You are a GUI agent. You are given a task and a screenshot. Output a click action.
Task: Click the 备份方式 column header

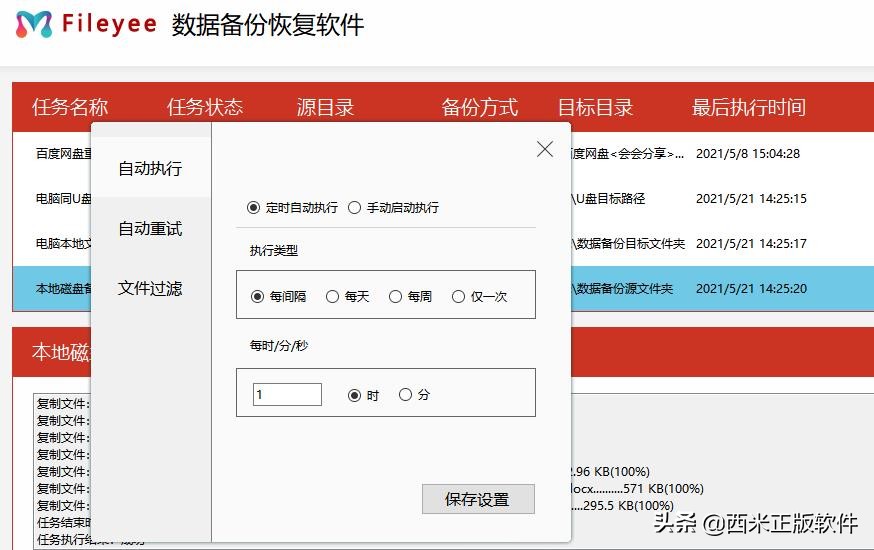point(480,107)
